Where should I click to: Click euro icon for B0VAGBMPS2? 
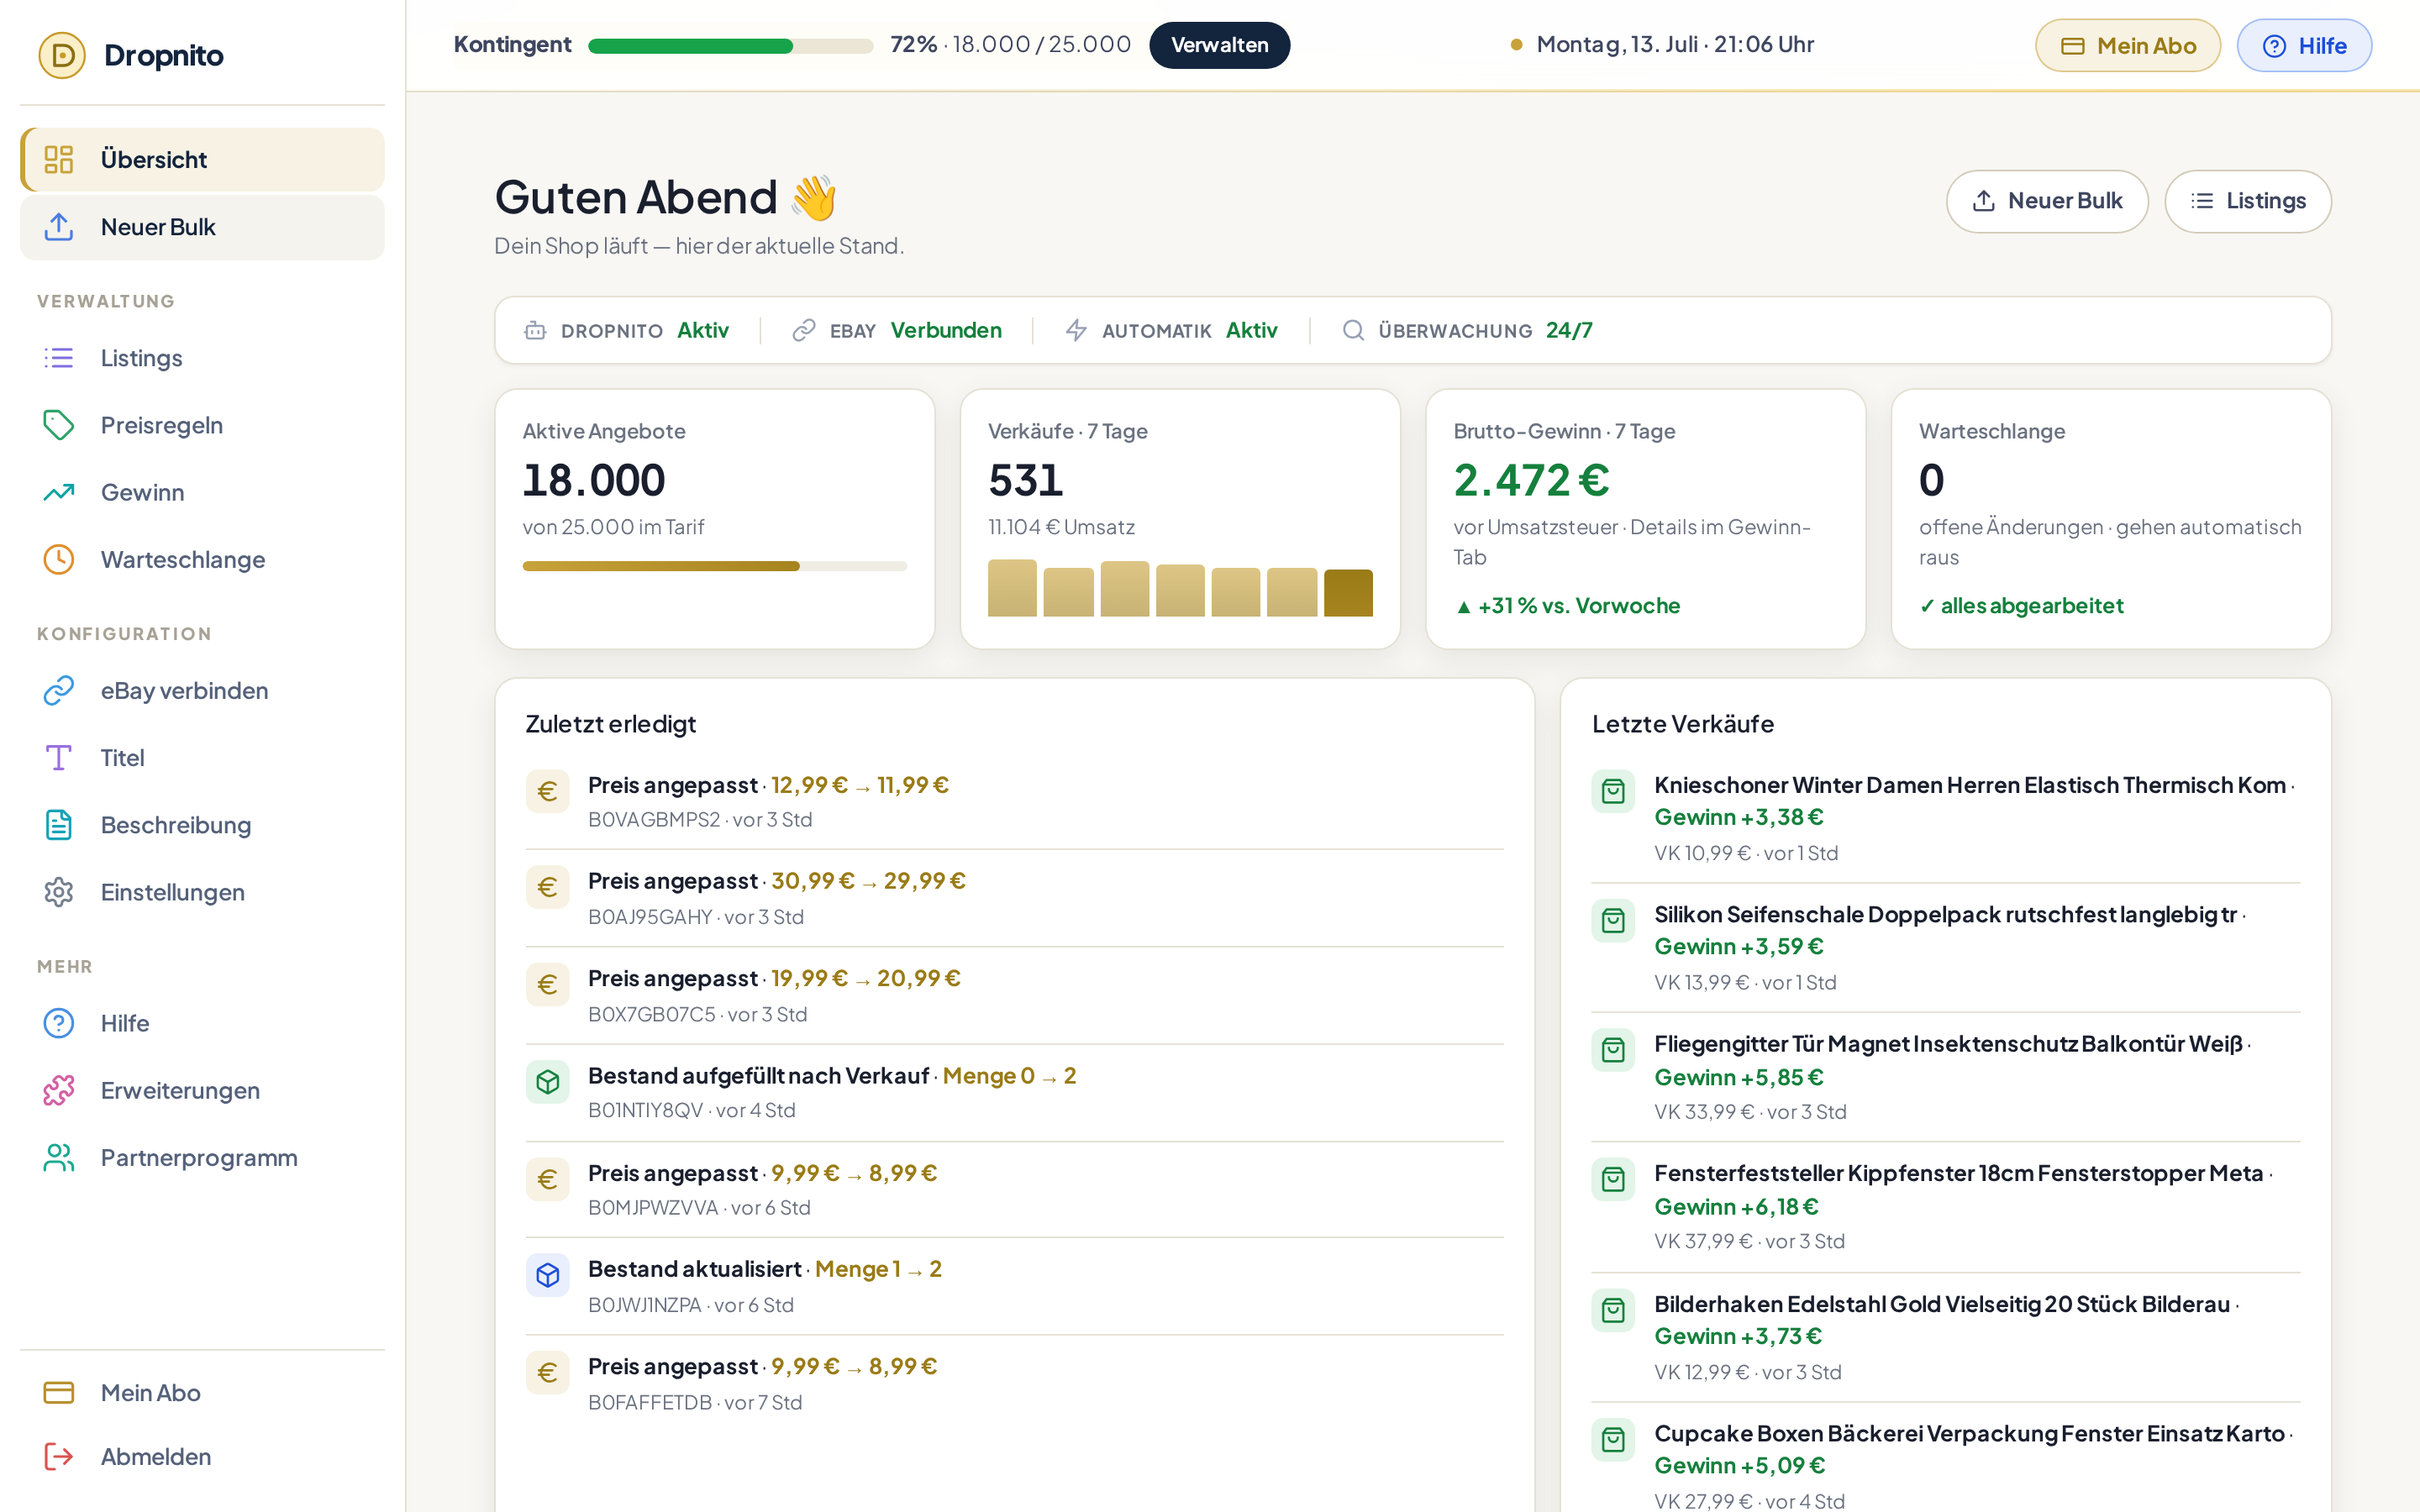pos(547,791)
